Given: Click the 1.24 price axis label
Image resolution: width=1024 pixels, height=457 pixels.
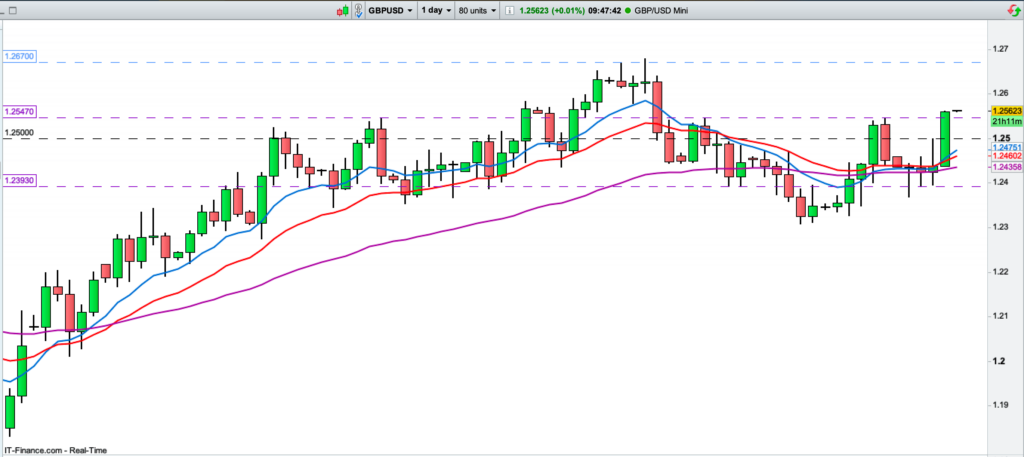Looking at the screenshot, I should point(1000,182).
